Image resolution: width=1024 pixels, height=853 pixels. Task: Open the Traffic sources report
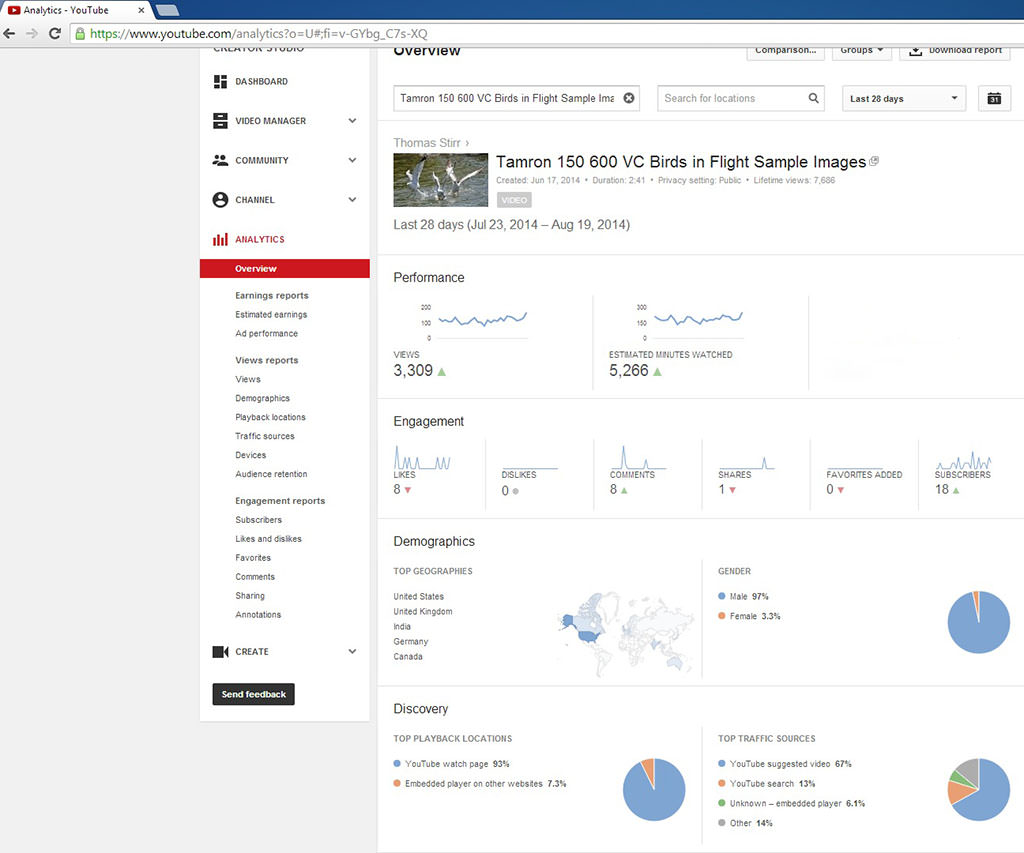pyautogui.click(x=265, y=436)
